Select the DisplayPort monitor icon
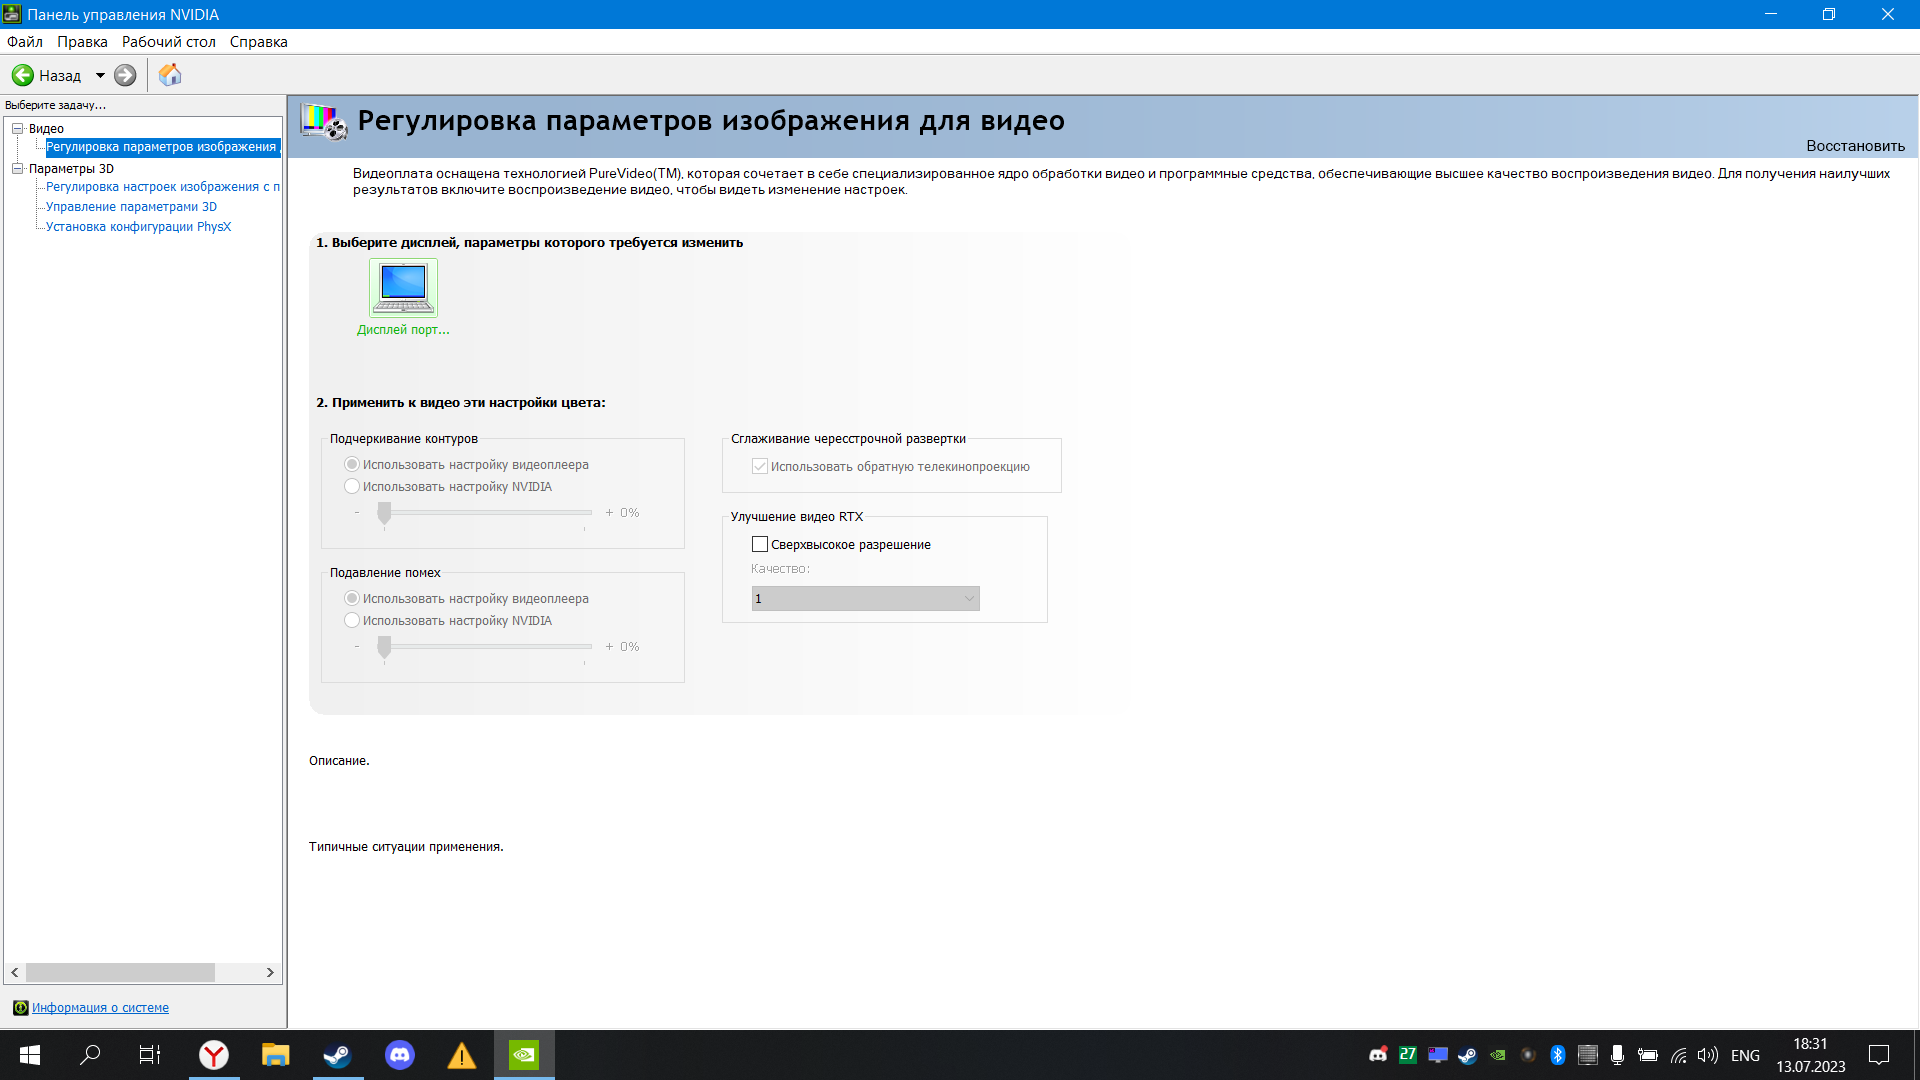The height and width of the screenshot is (1080, 1920). (x=403, y=287)
